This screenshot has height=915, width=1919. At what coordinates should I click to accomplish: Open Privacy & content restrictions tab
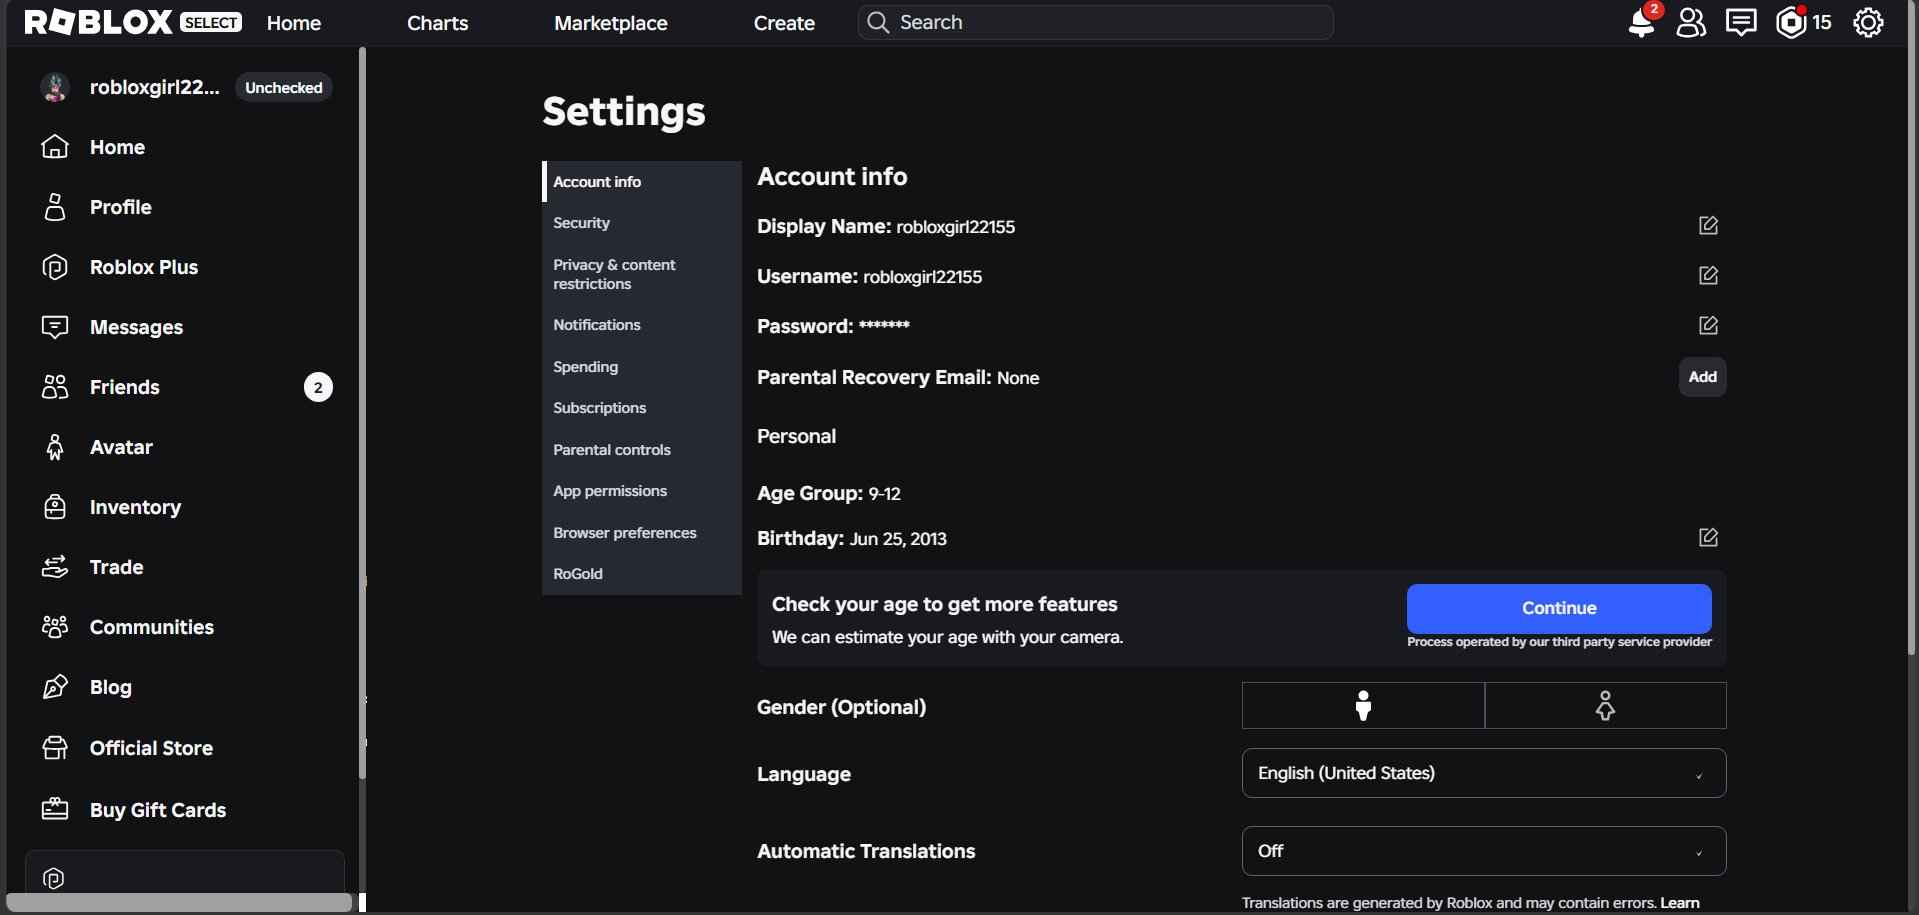tap(642, 274)
